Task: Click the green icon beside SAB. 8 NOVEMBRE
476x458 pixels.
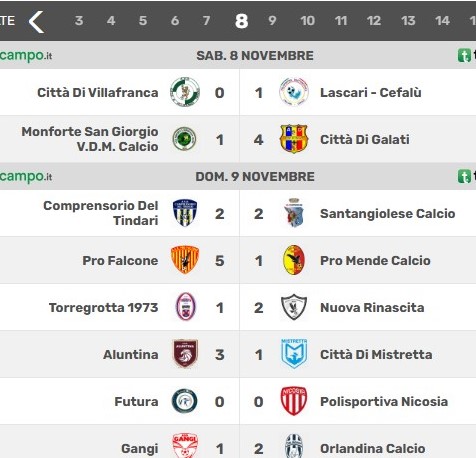Action: pyautogui.click(x=464, y=56)
